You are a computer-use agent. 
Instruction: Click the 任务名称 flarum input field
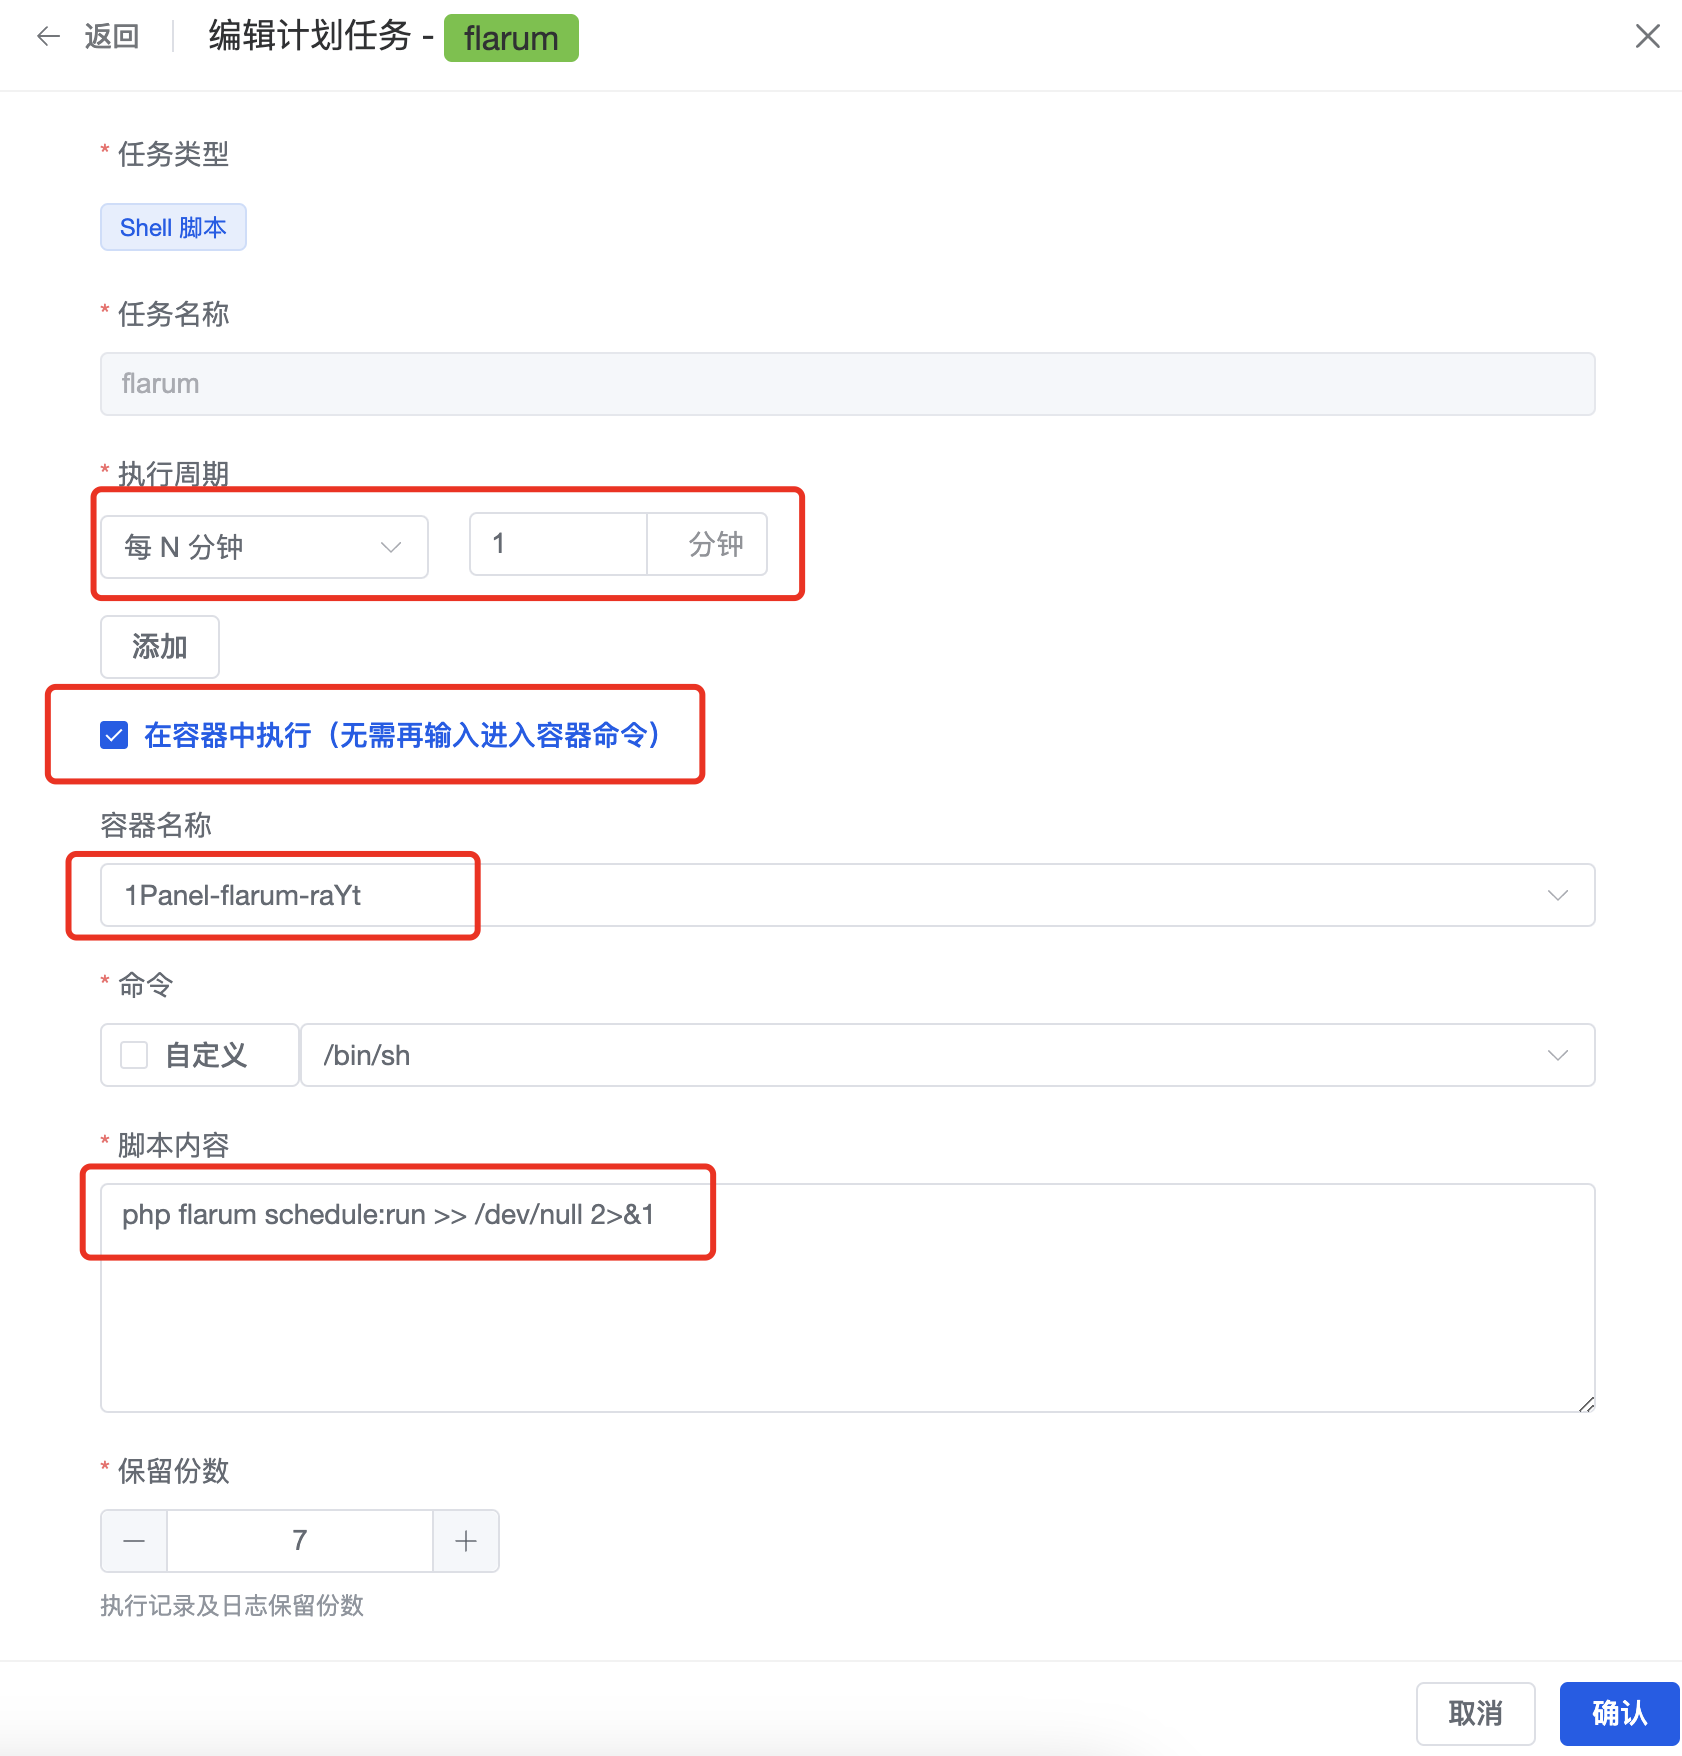pyautogui.click(x=846, y=384)
